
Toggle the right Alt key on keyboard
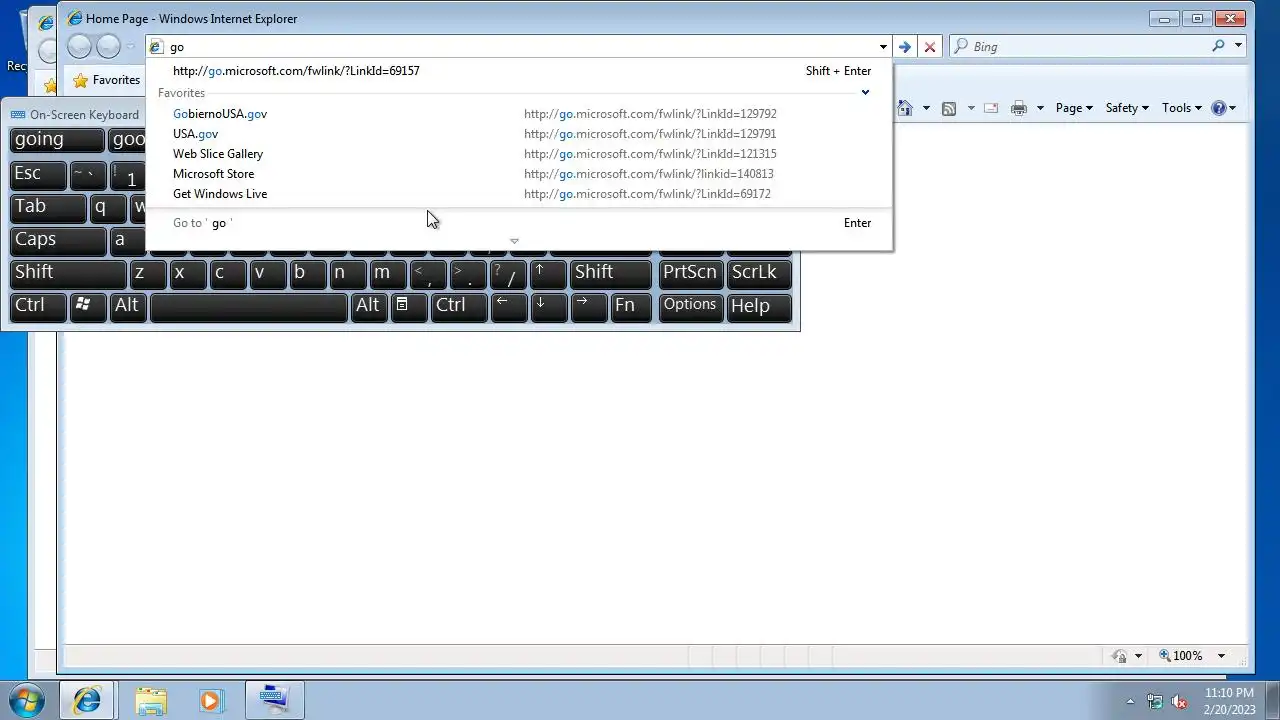coord(368,306)
